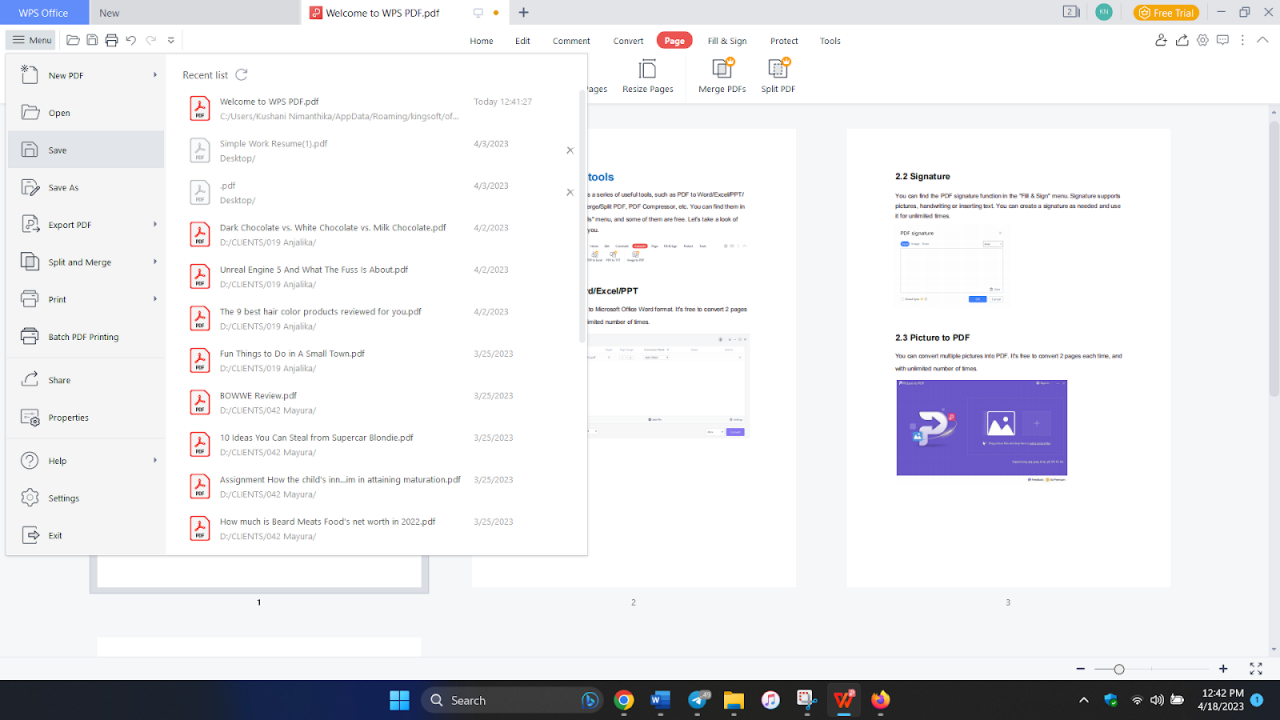
Task: Select the Split PDF tool
Action: [x=777, y=74]
